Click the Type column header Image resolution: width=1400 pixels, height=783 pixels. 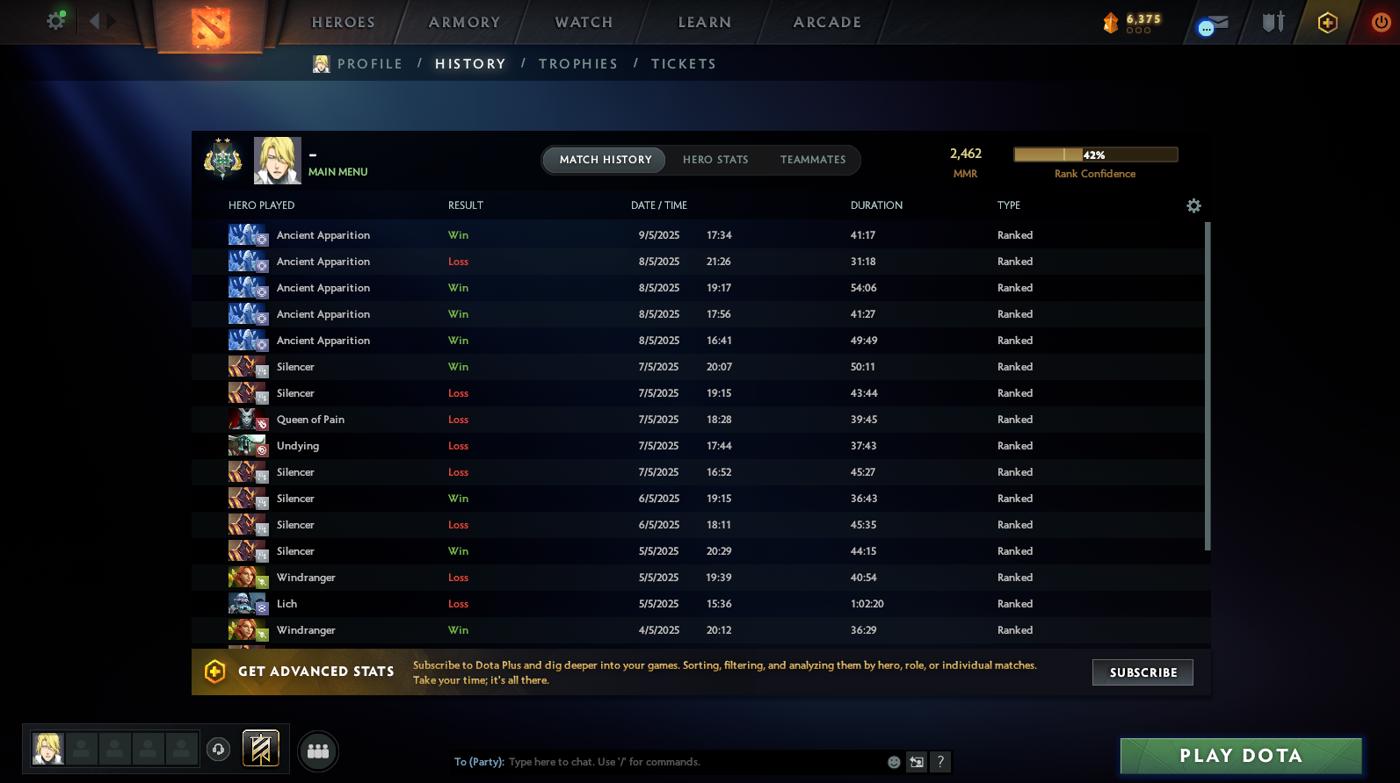pos(1008,205)
